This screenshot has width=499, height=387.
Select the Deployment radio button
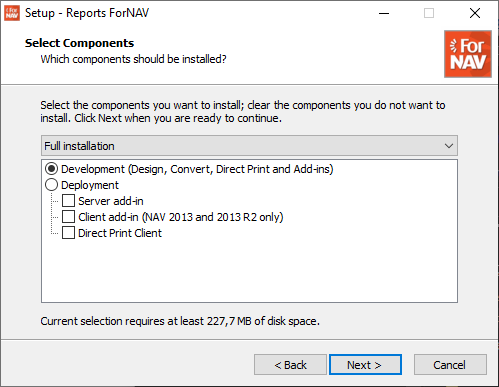tap(51, 185)
